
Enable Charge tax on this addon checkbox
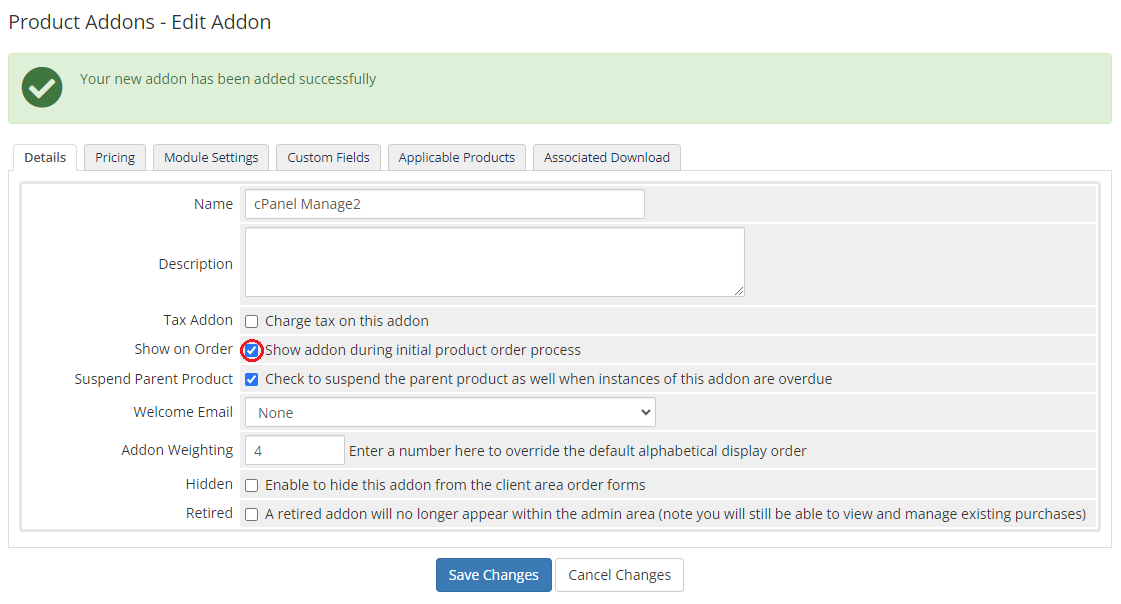[252, 322]
